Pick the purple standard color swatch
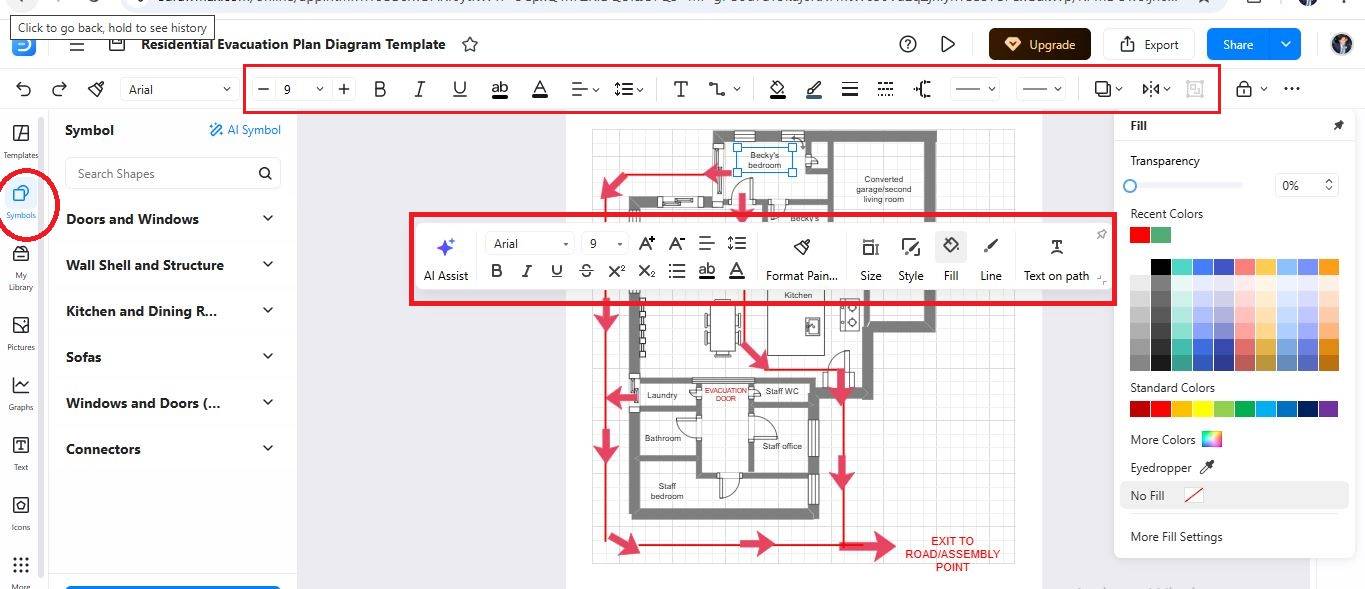 tap(1328, 409)
